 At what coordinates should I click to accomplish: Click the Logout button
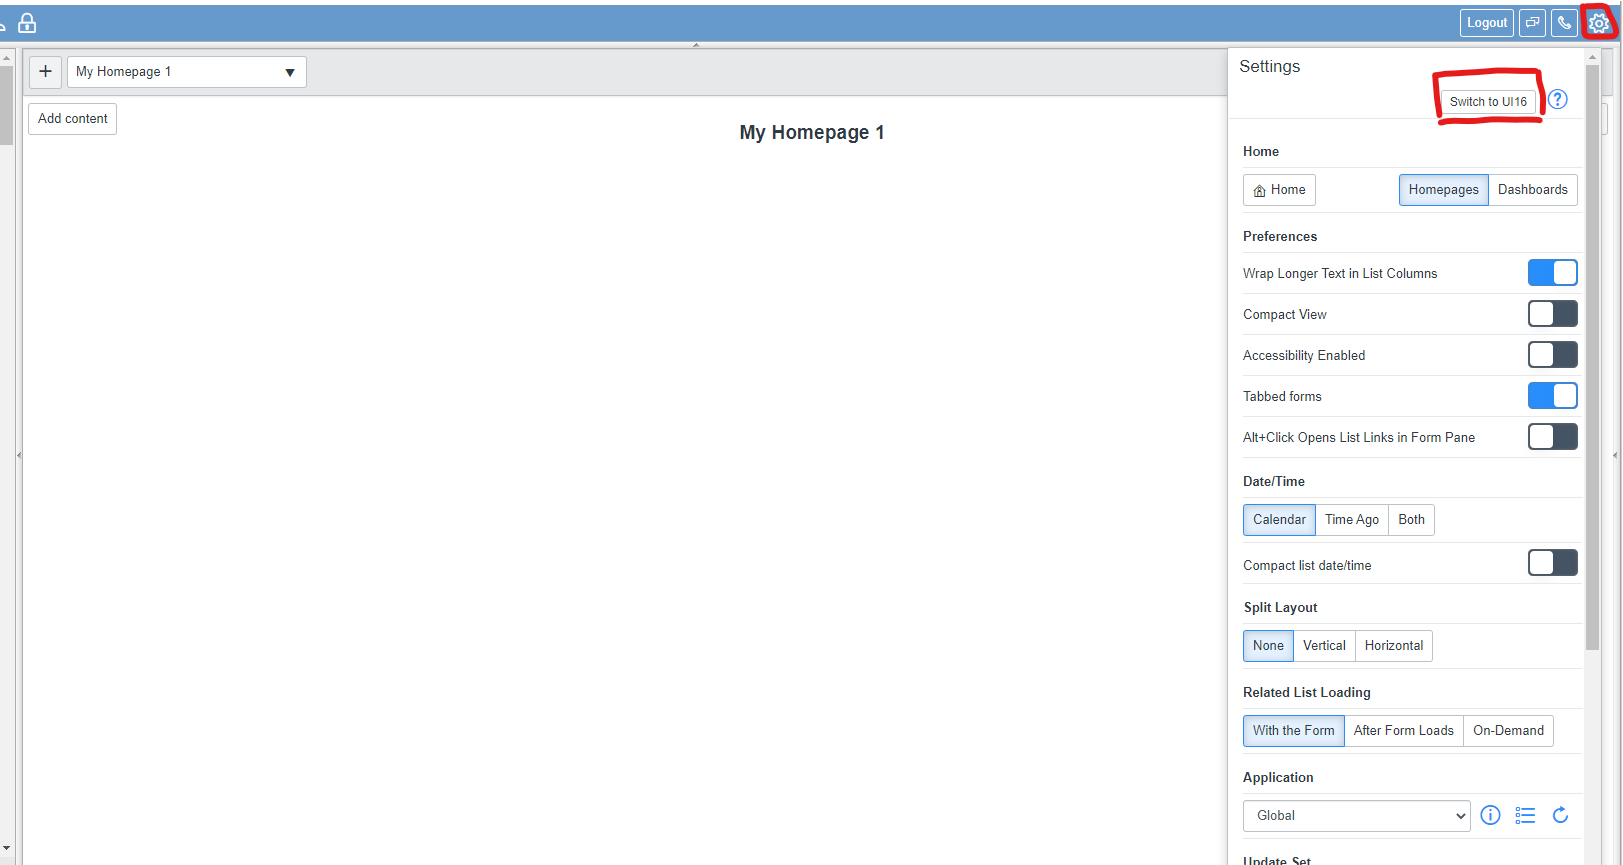[x=1487, y=23]
